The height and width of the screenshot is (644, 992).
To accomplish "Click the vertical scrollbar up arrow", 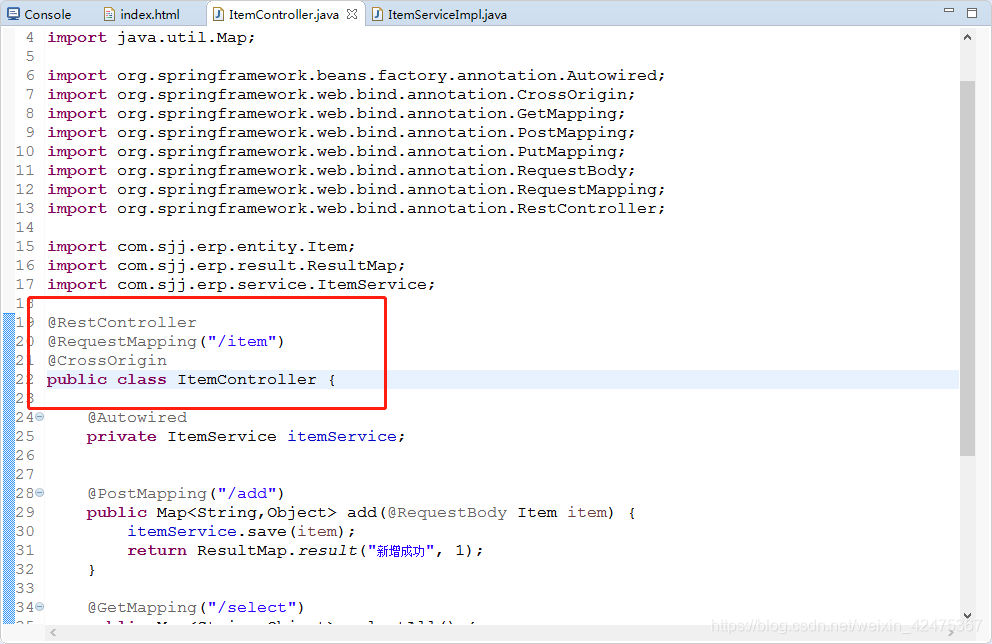I will pyautogui.click(x=967, y=37).
